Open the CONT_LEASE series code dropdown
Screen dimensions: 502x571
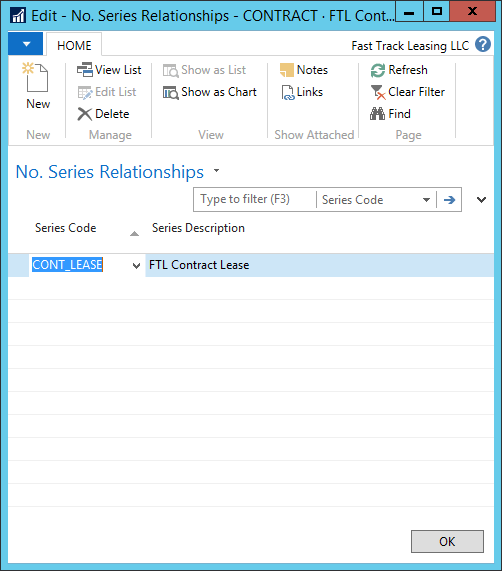tap(137, 265)
